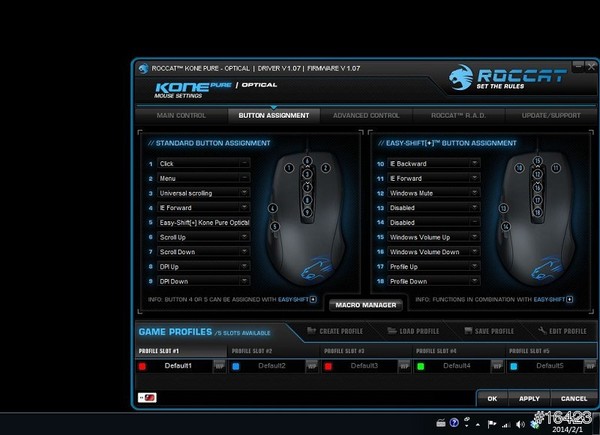Click the Action Center flag tray icon
600x435 pixels.
(x=492, y=424)
